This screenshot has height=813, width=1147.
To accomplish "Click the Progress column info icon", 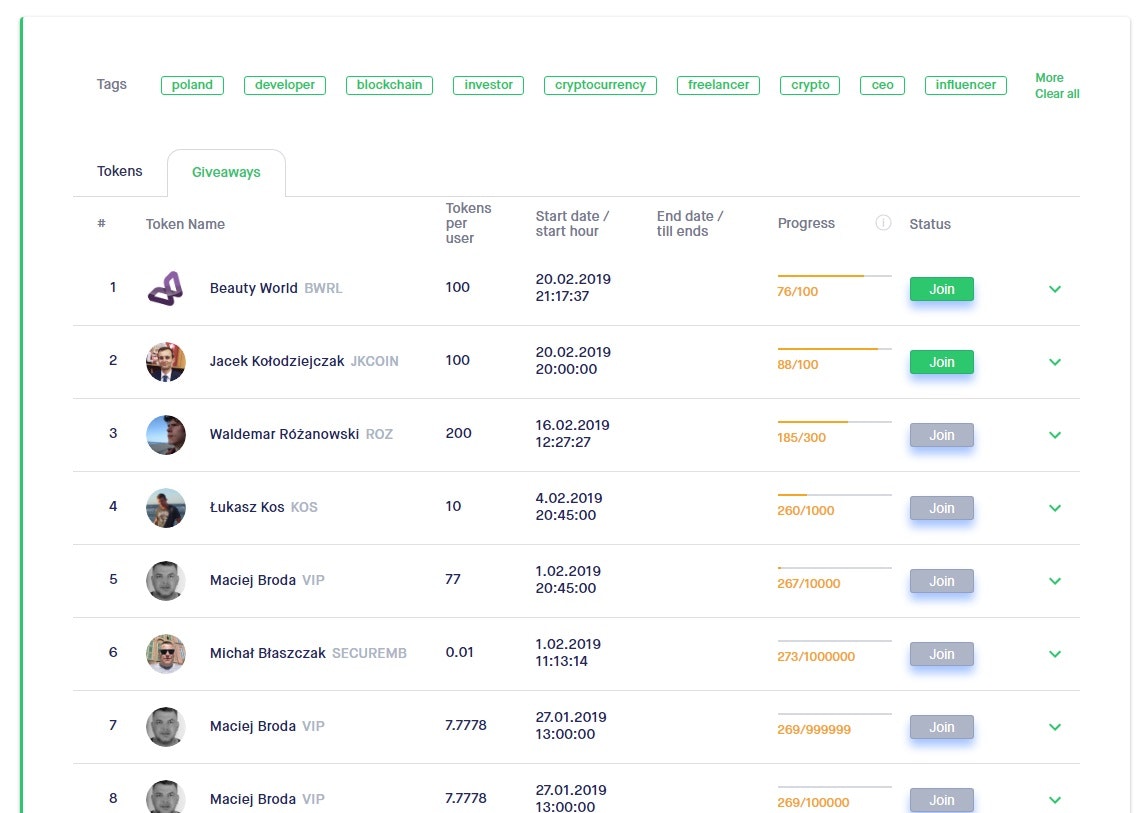I will (883, 223).
